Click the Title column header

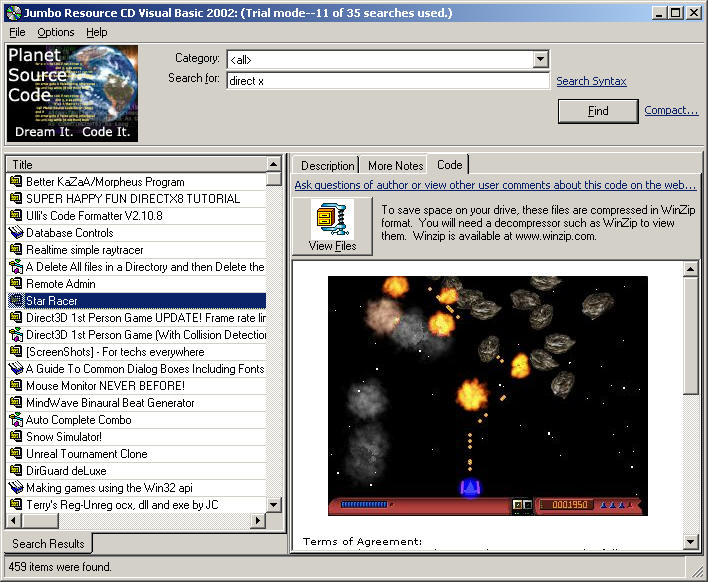[136, 164]
